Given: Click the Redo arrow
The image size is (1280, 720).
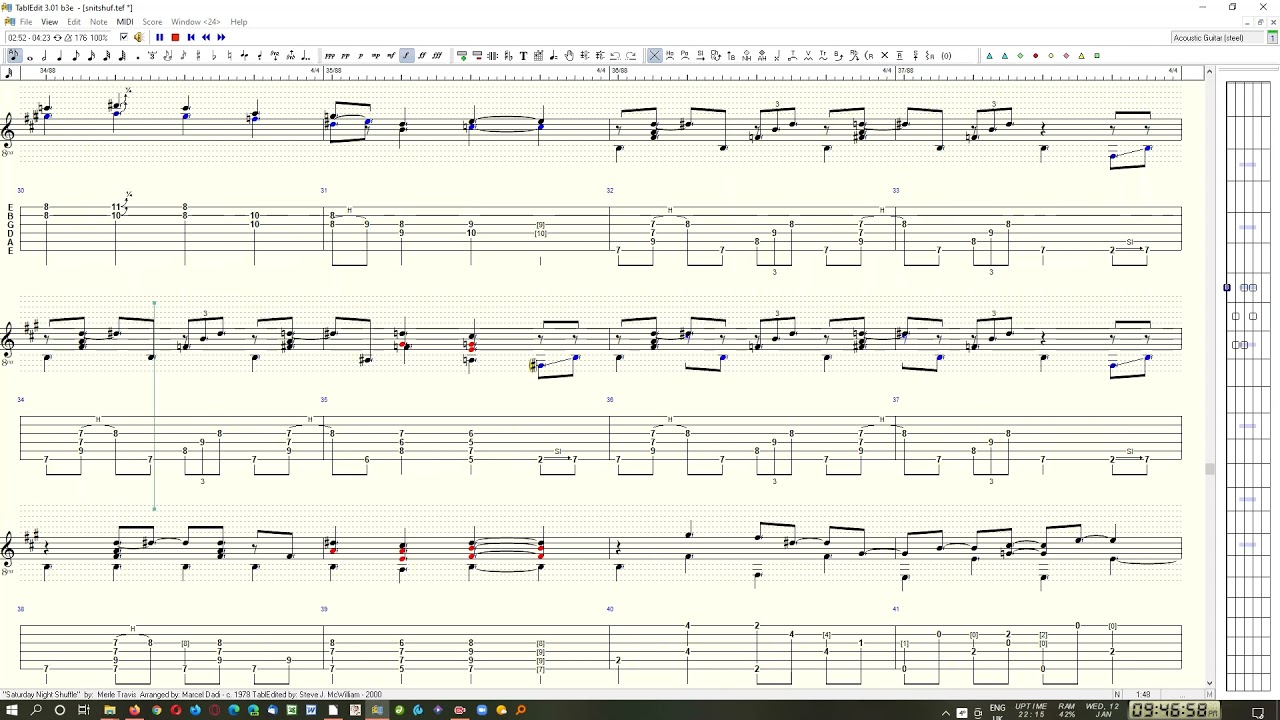Looking at the screenshot, I should (631, 56).
